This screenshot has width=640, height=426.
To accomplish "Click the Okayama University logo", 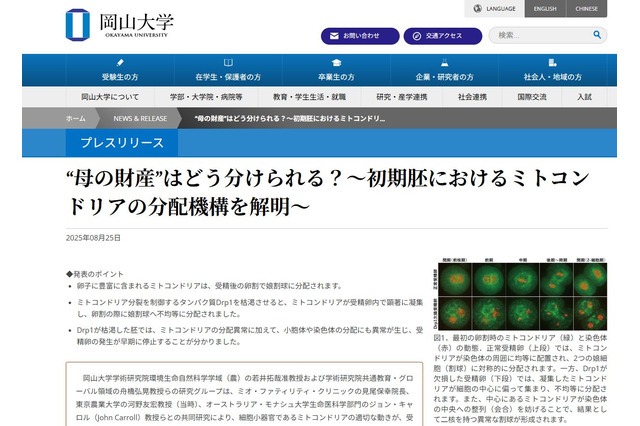I will (x=120, y=25).
